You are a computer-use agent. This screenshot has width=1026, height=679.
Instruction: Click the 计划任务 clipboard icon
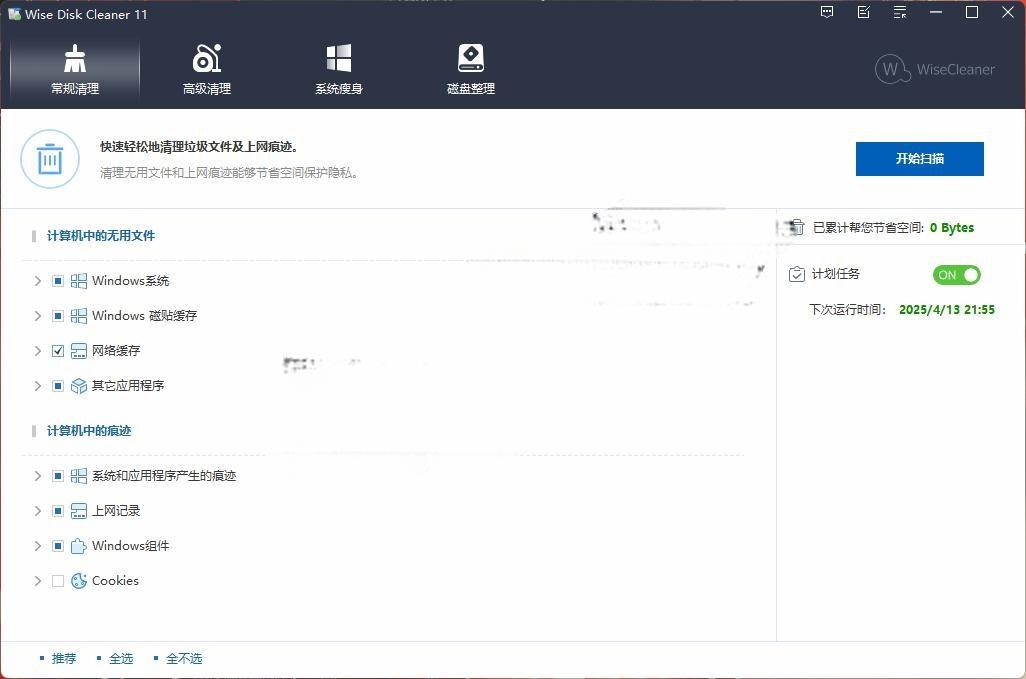pyautogui.click(x=796, y=274)
